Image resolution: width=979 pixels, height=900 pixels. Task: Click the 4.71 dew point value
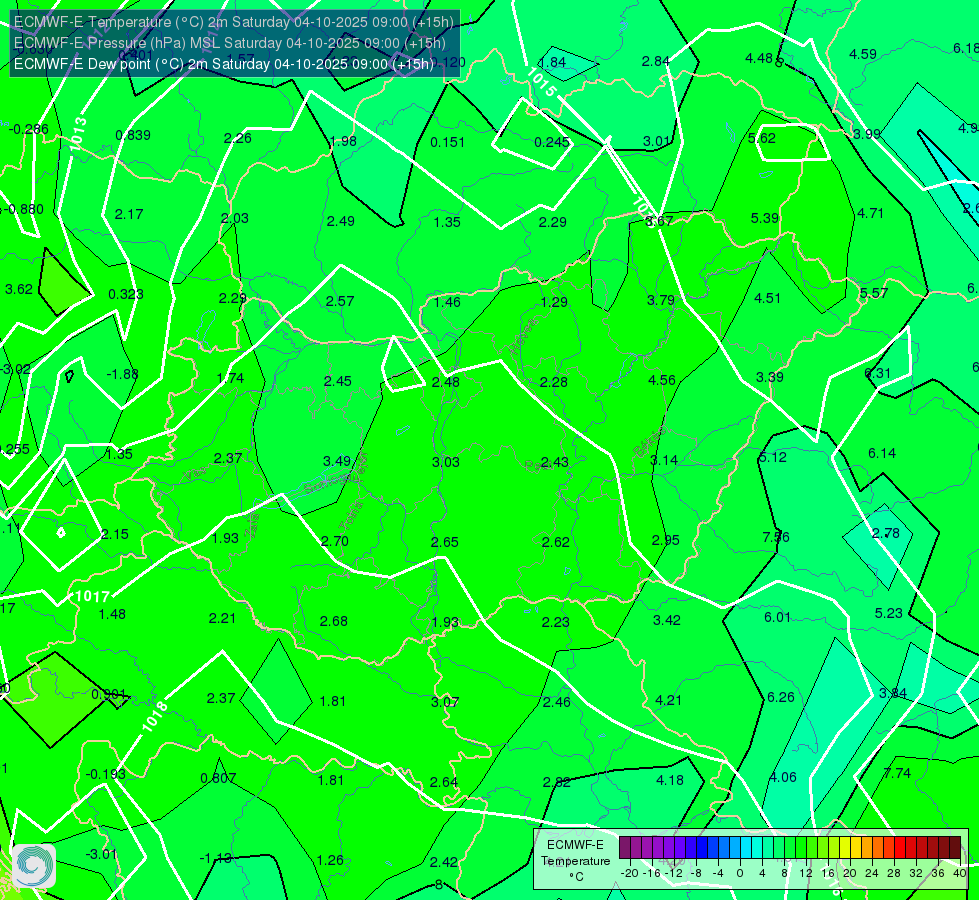(870, 214)
